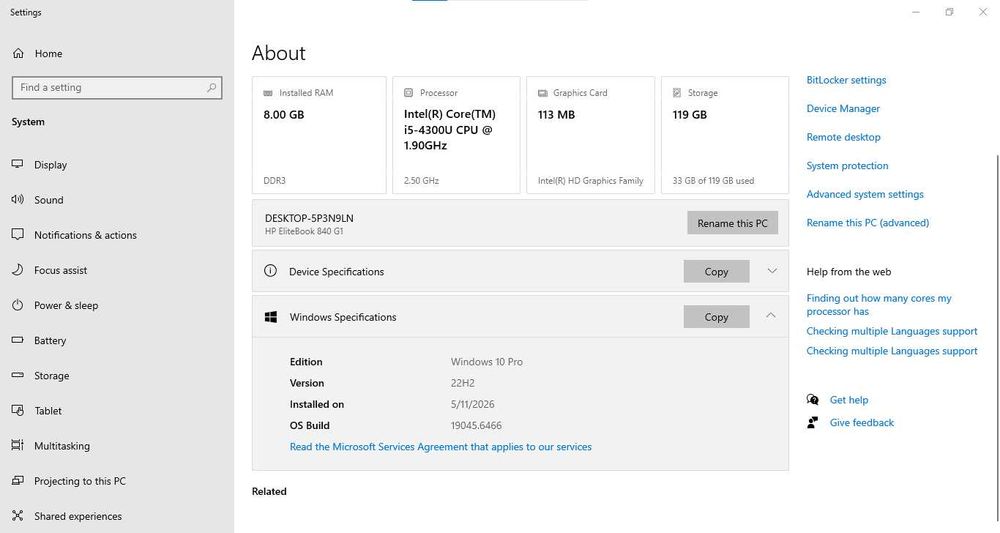Click Give feedback link text
Image resolution: width=1000 pixels, height=533 pixels.
click(862, 422)
